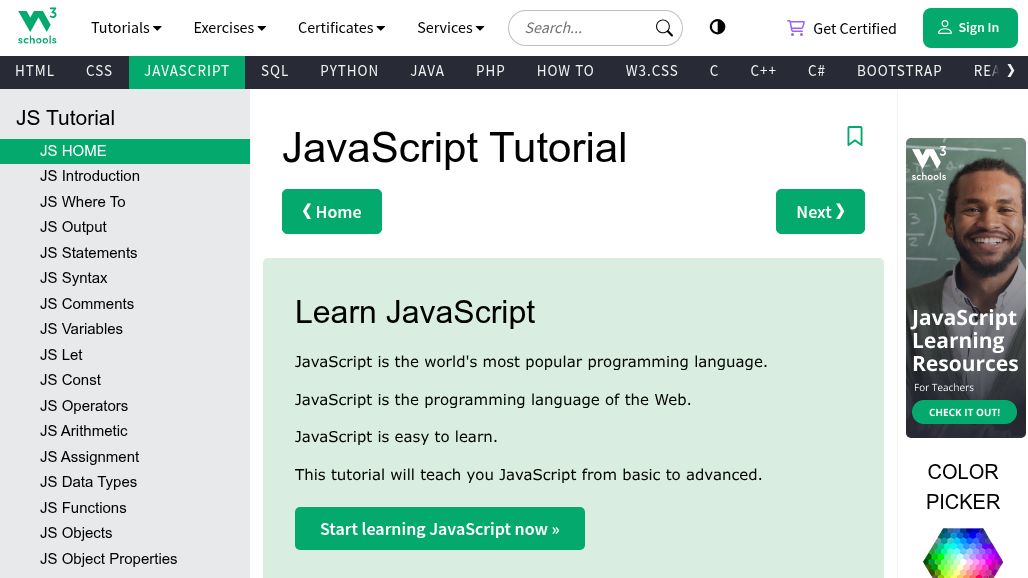Open JS Object Properties chapter
The height and width of the screenshot is (578, 1028).
pyautogui.click(x=125, y=559)
